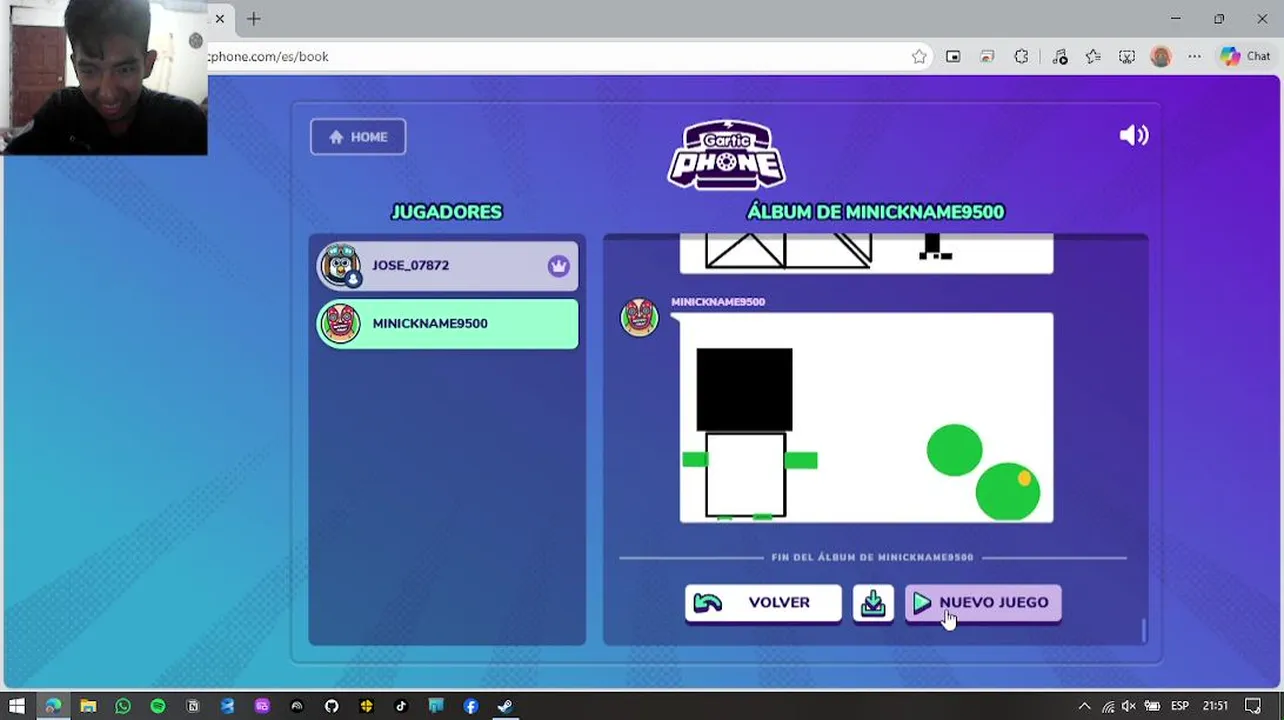The image size is (1284, 720).
Task: Open Notion from the taskbar
Action: [x=193, y=706]
